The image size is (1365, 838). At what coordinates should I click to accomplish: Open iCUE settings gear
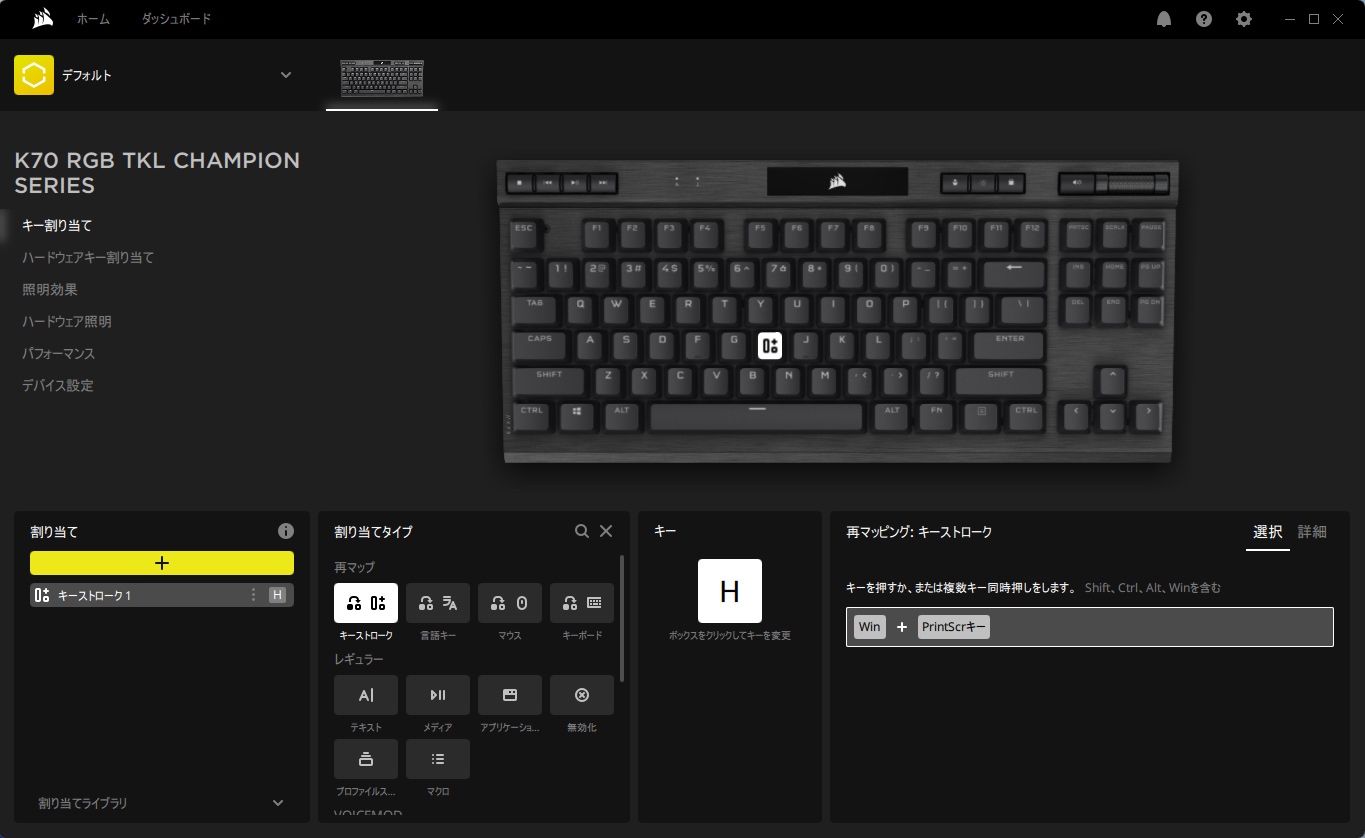pyautogui.click(x=1244, y=19)
